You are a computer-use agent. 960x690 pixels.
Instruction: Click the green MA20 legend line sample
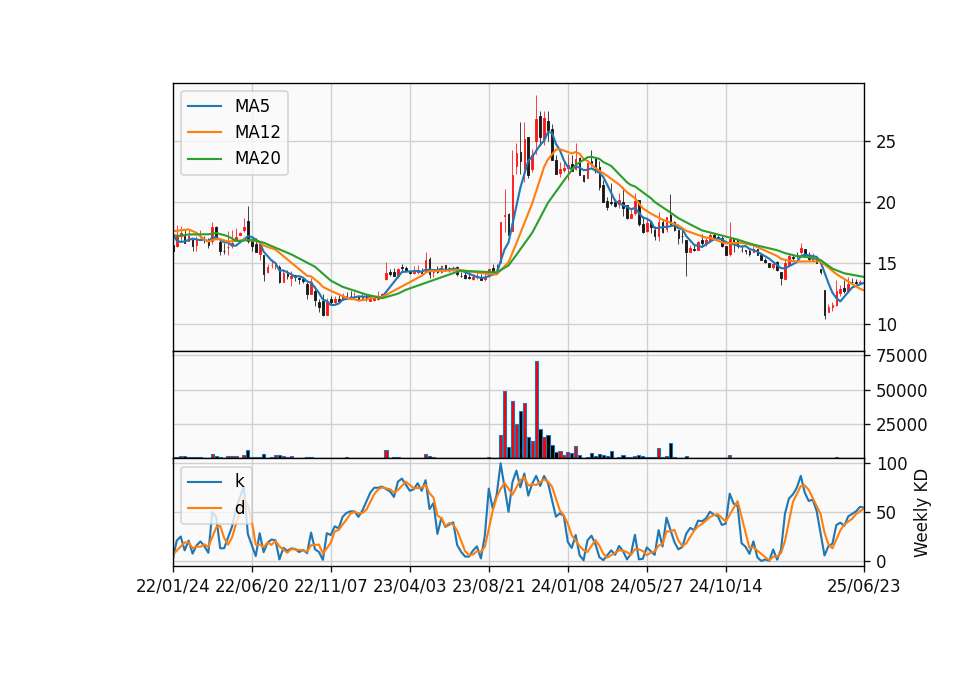click(x=204, y=158)
